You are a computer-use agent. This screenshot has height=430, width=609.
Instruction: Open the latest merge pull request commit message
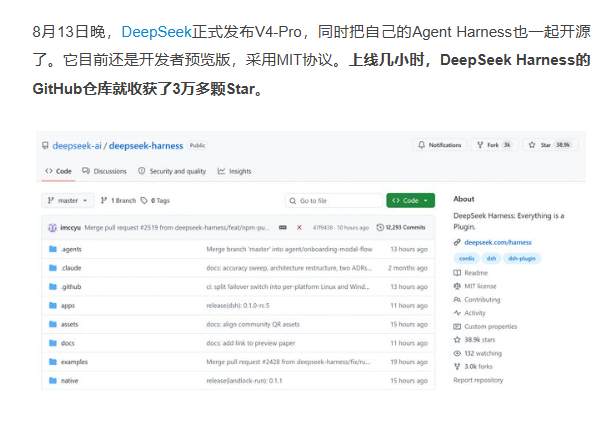(176, 228)
